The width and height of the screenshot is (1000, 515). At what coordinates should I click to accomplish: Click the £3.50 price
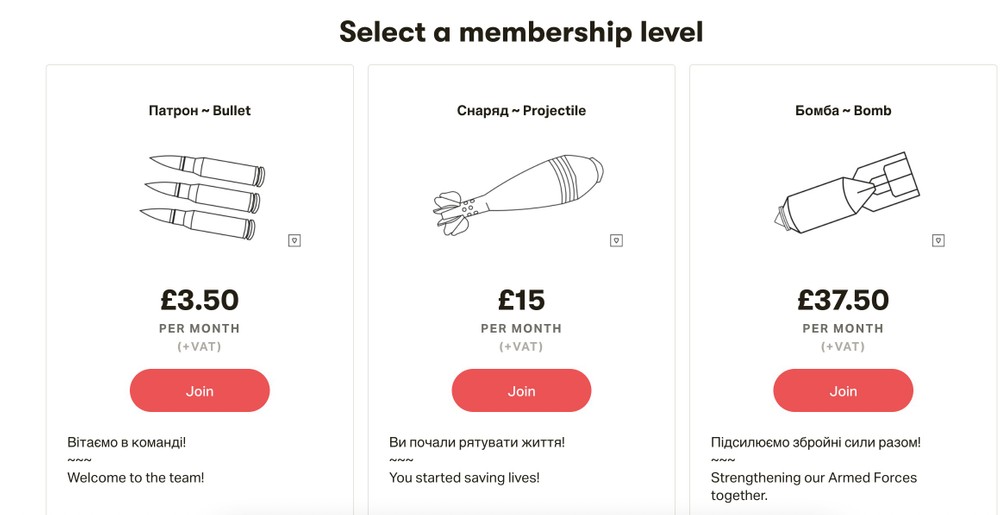tap(200, 299)
